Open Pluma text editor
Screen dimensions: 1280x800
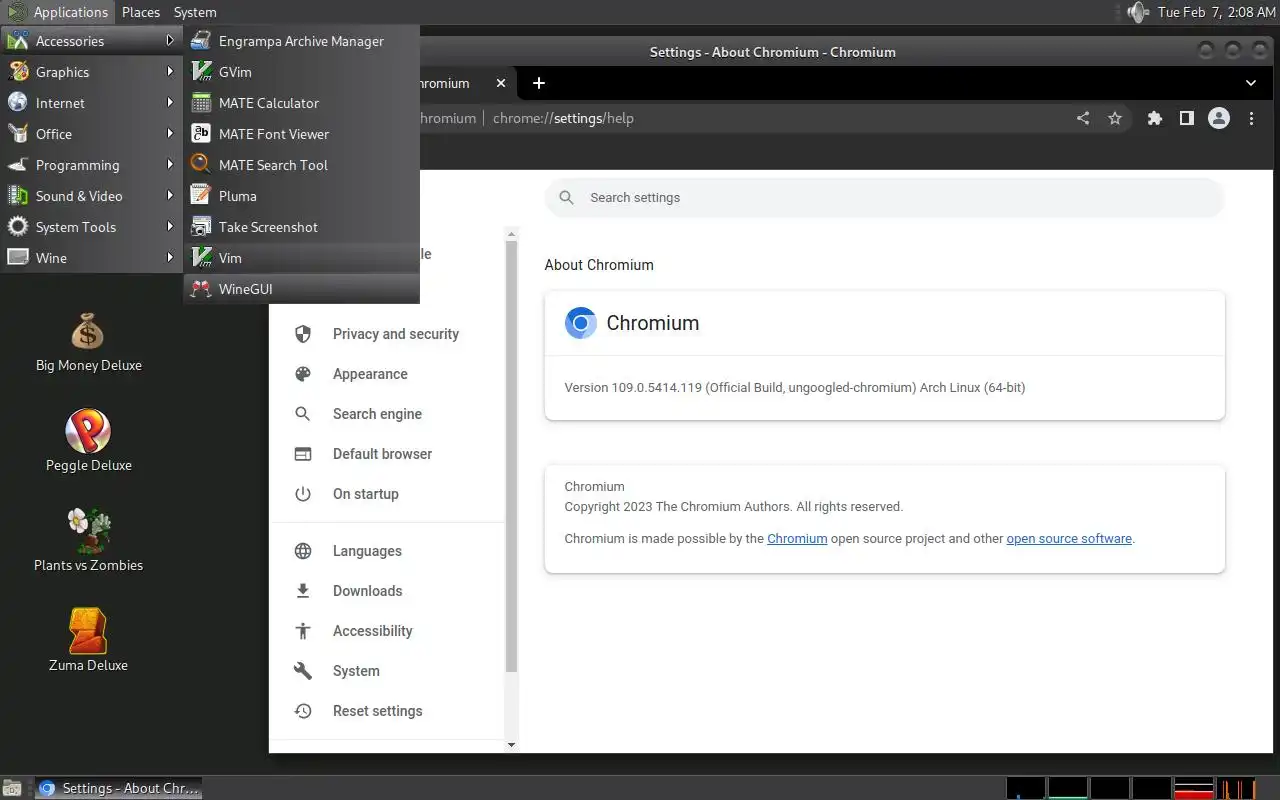[x=301, y=196]
